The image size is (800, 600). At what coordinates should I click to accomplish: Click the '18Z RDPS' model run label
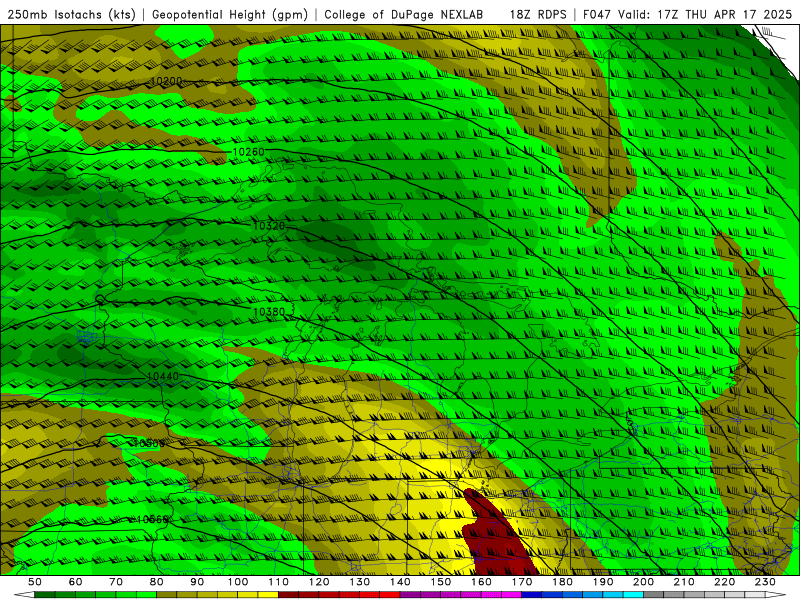coord(538,14)
